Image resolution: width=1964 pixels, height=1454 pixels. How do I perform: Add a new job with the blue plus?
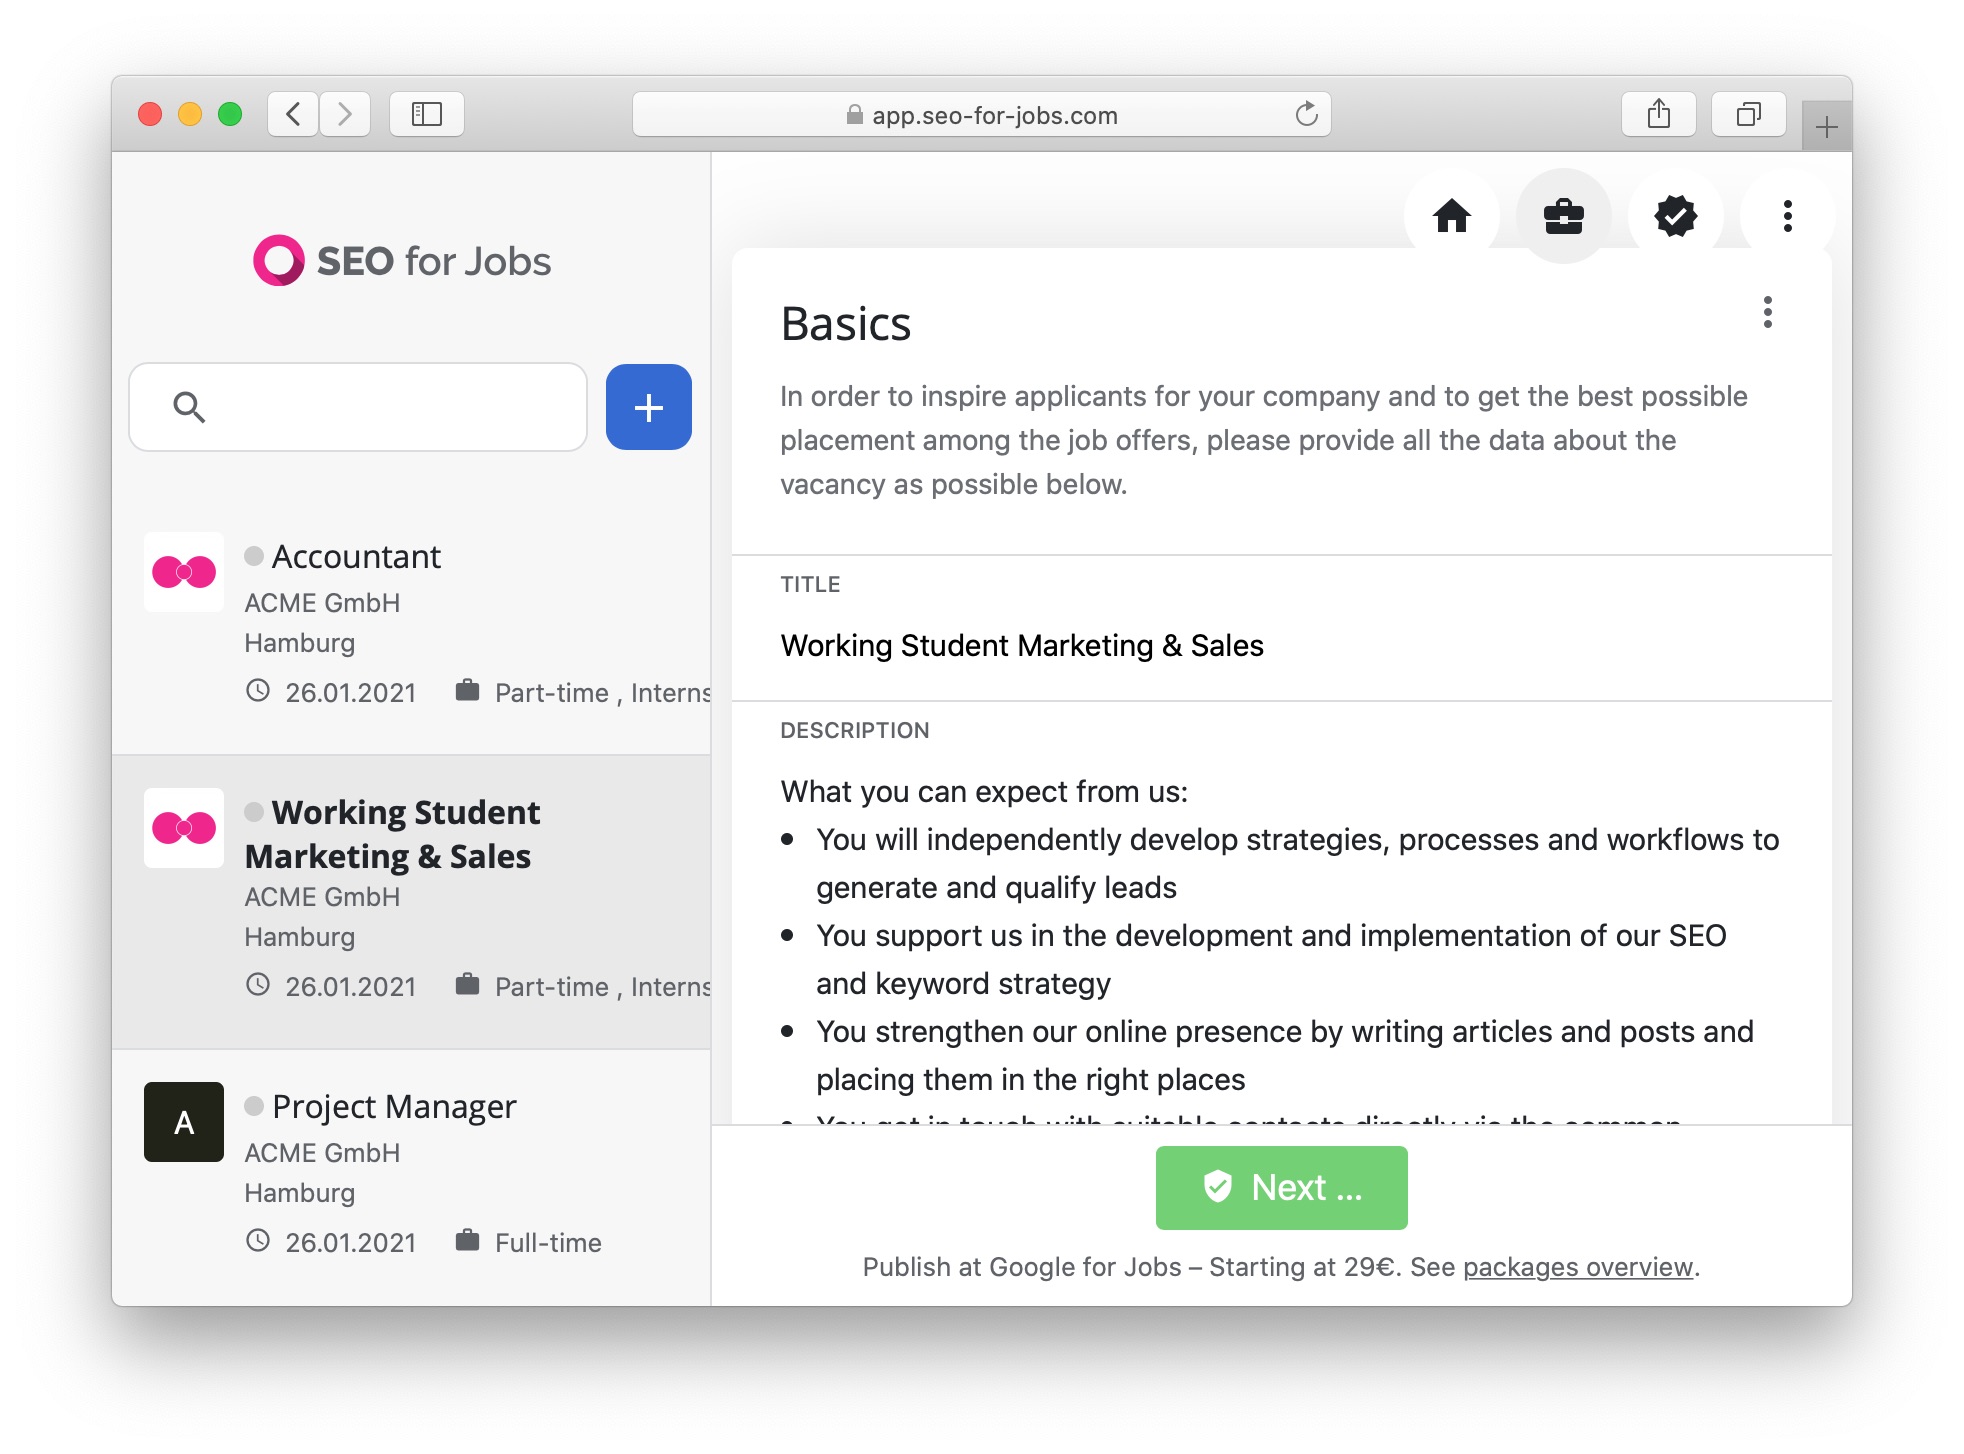(648, 407)
